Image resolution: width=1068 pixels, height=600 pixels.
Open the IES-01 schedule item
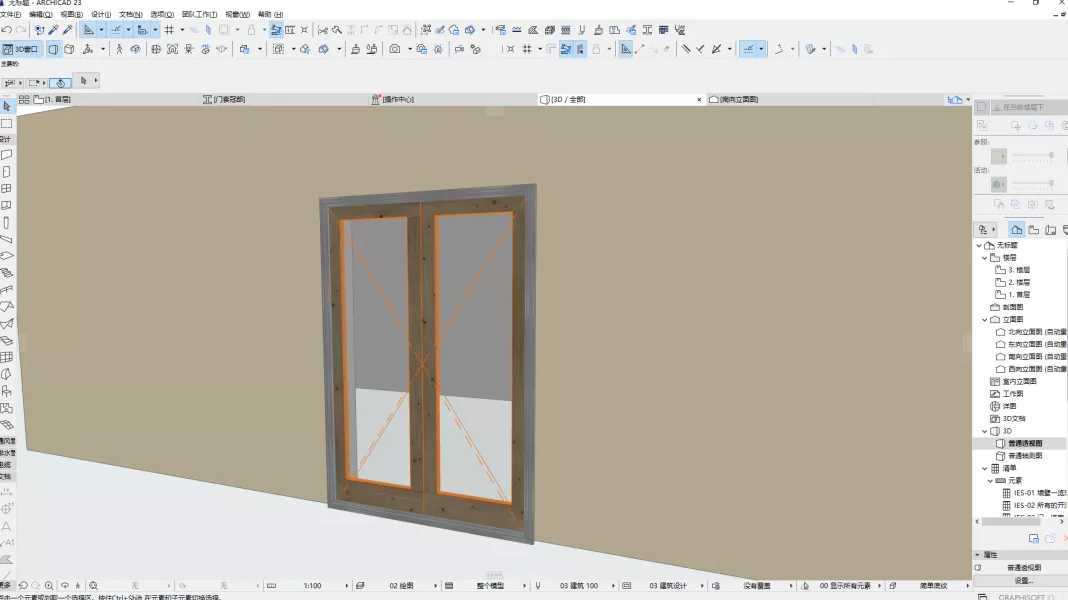[1034, 493]
